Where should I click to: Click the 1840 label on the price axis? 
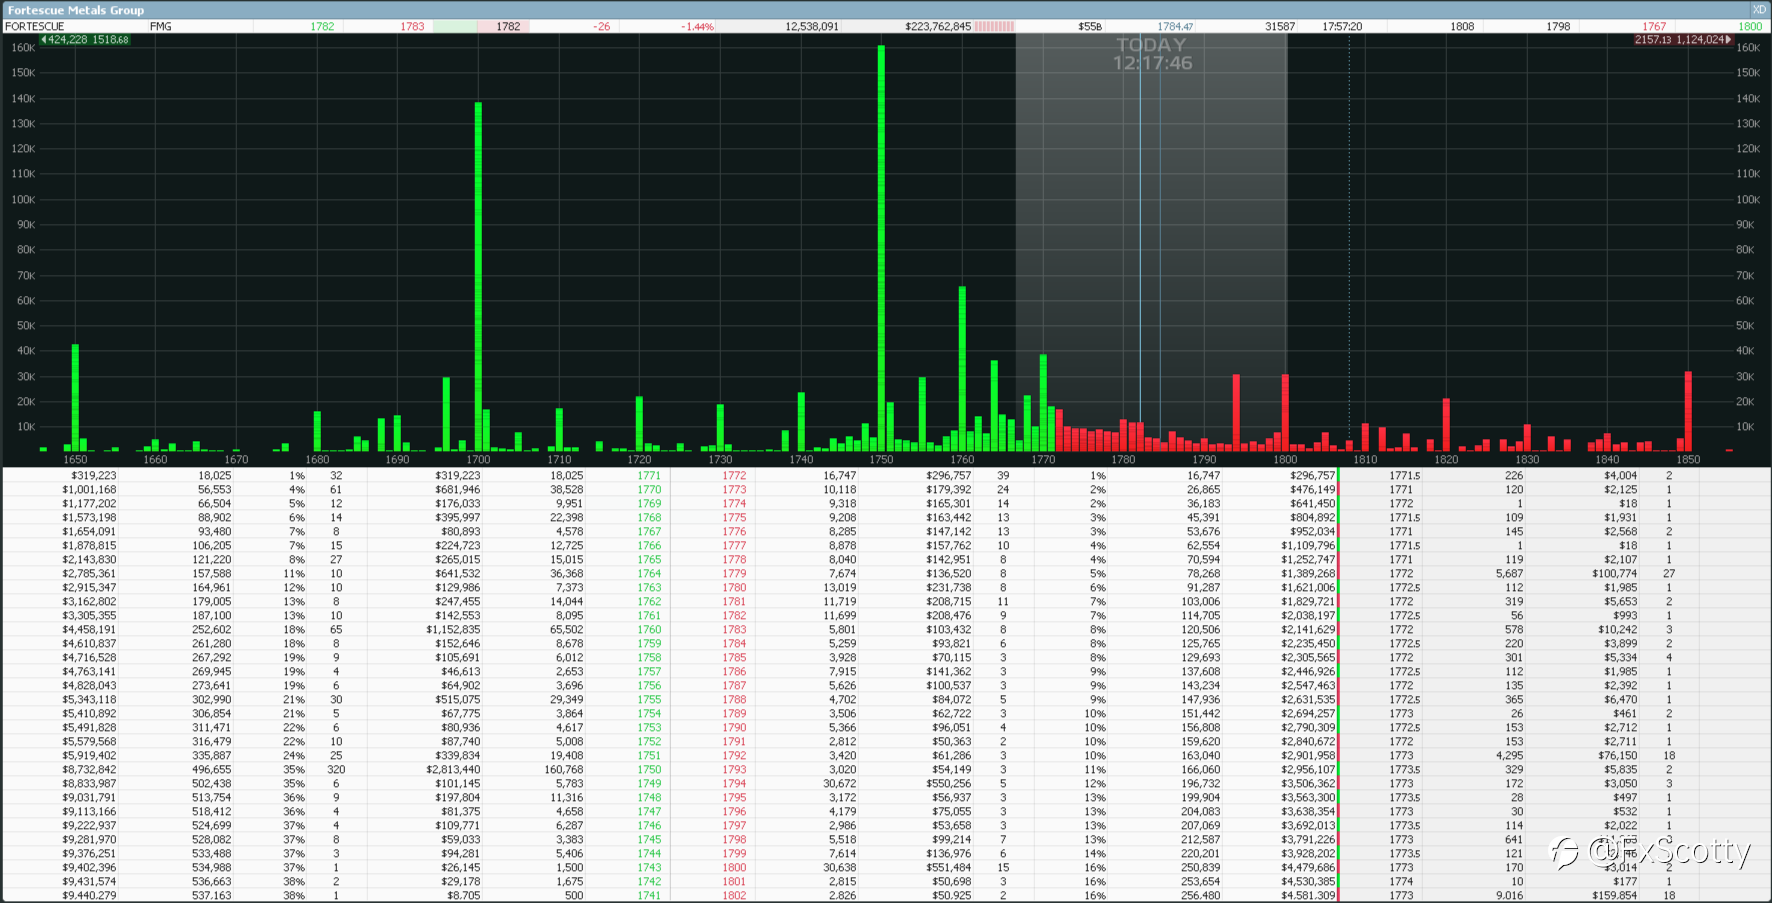click(1607, 460)
